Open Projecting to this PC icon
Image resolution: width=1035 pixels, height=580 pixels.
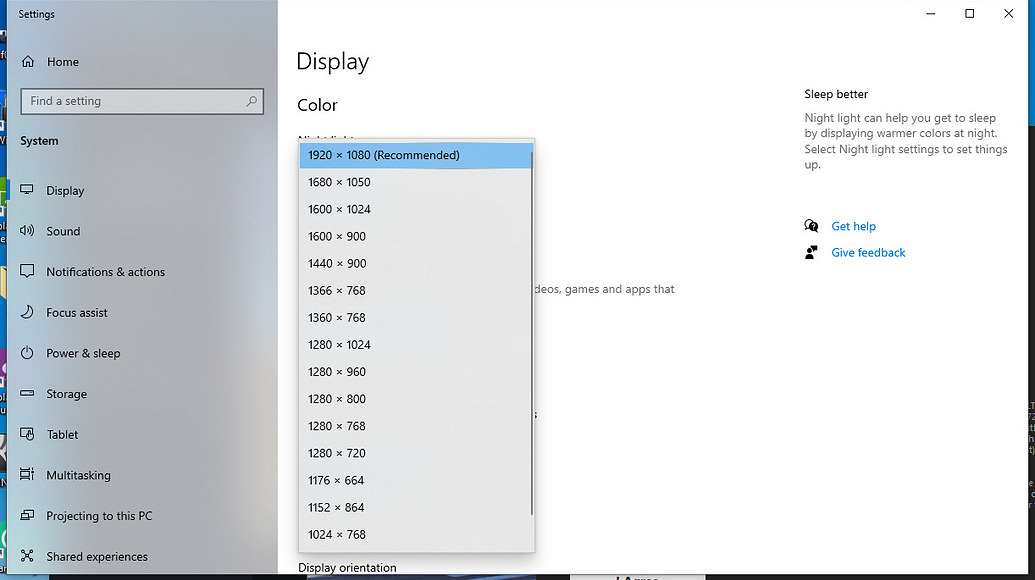click(x=30, y=515)
